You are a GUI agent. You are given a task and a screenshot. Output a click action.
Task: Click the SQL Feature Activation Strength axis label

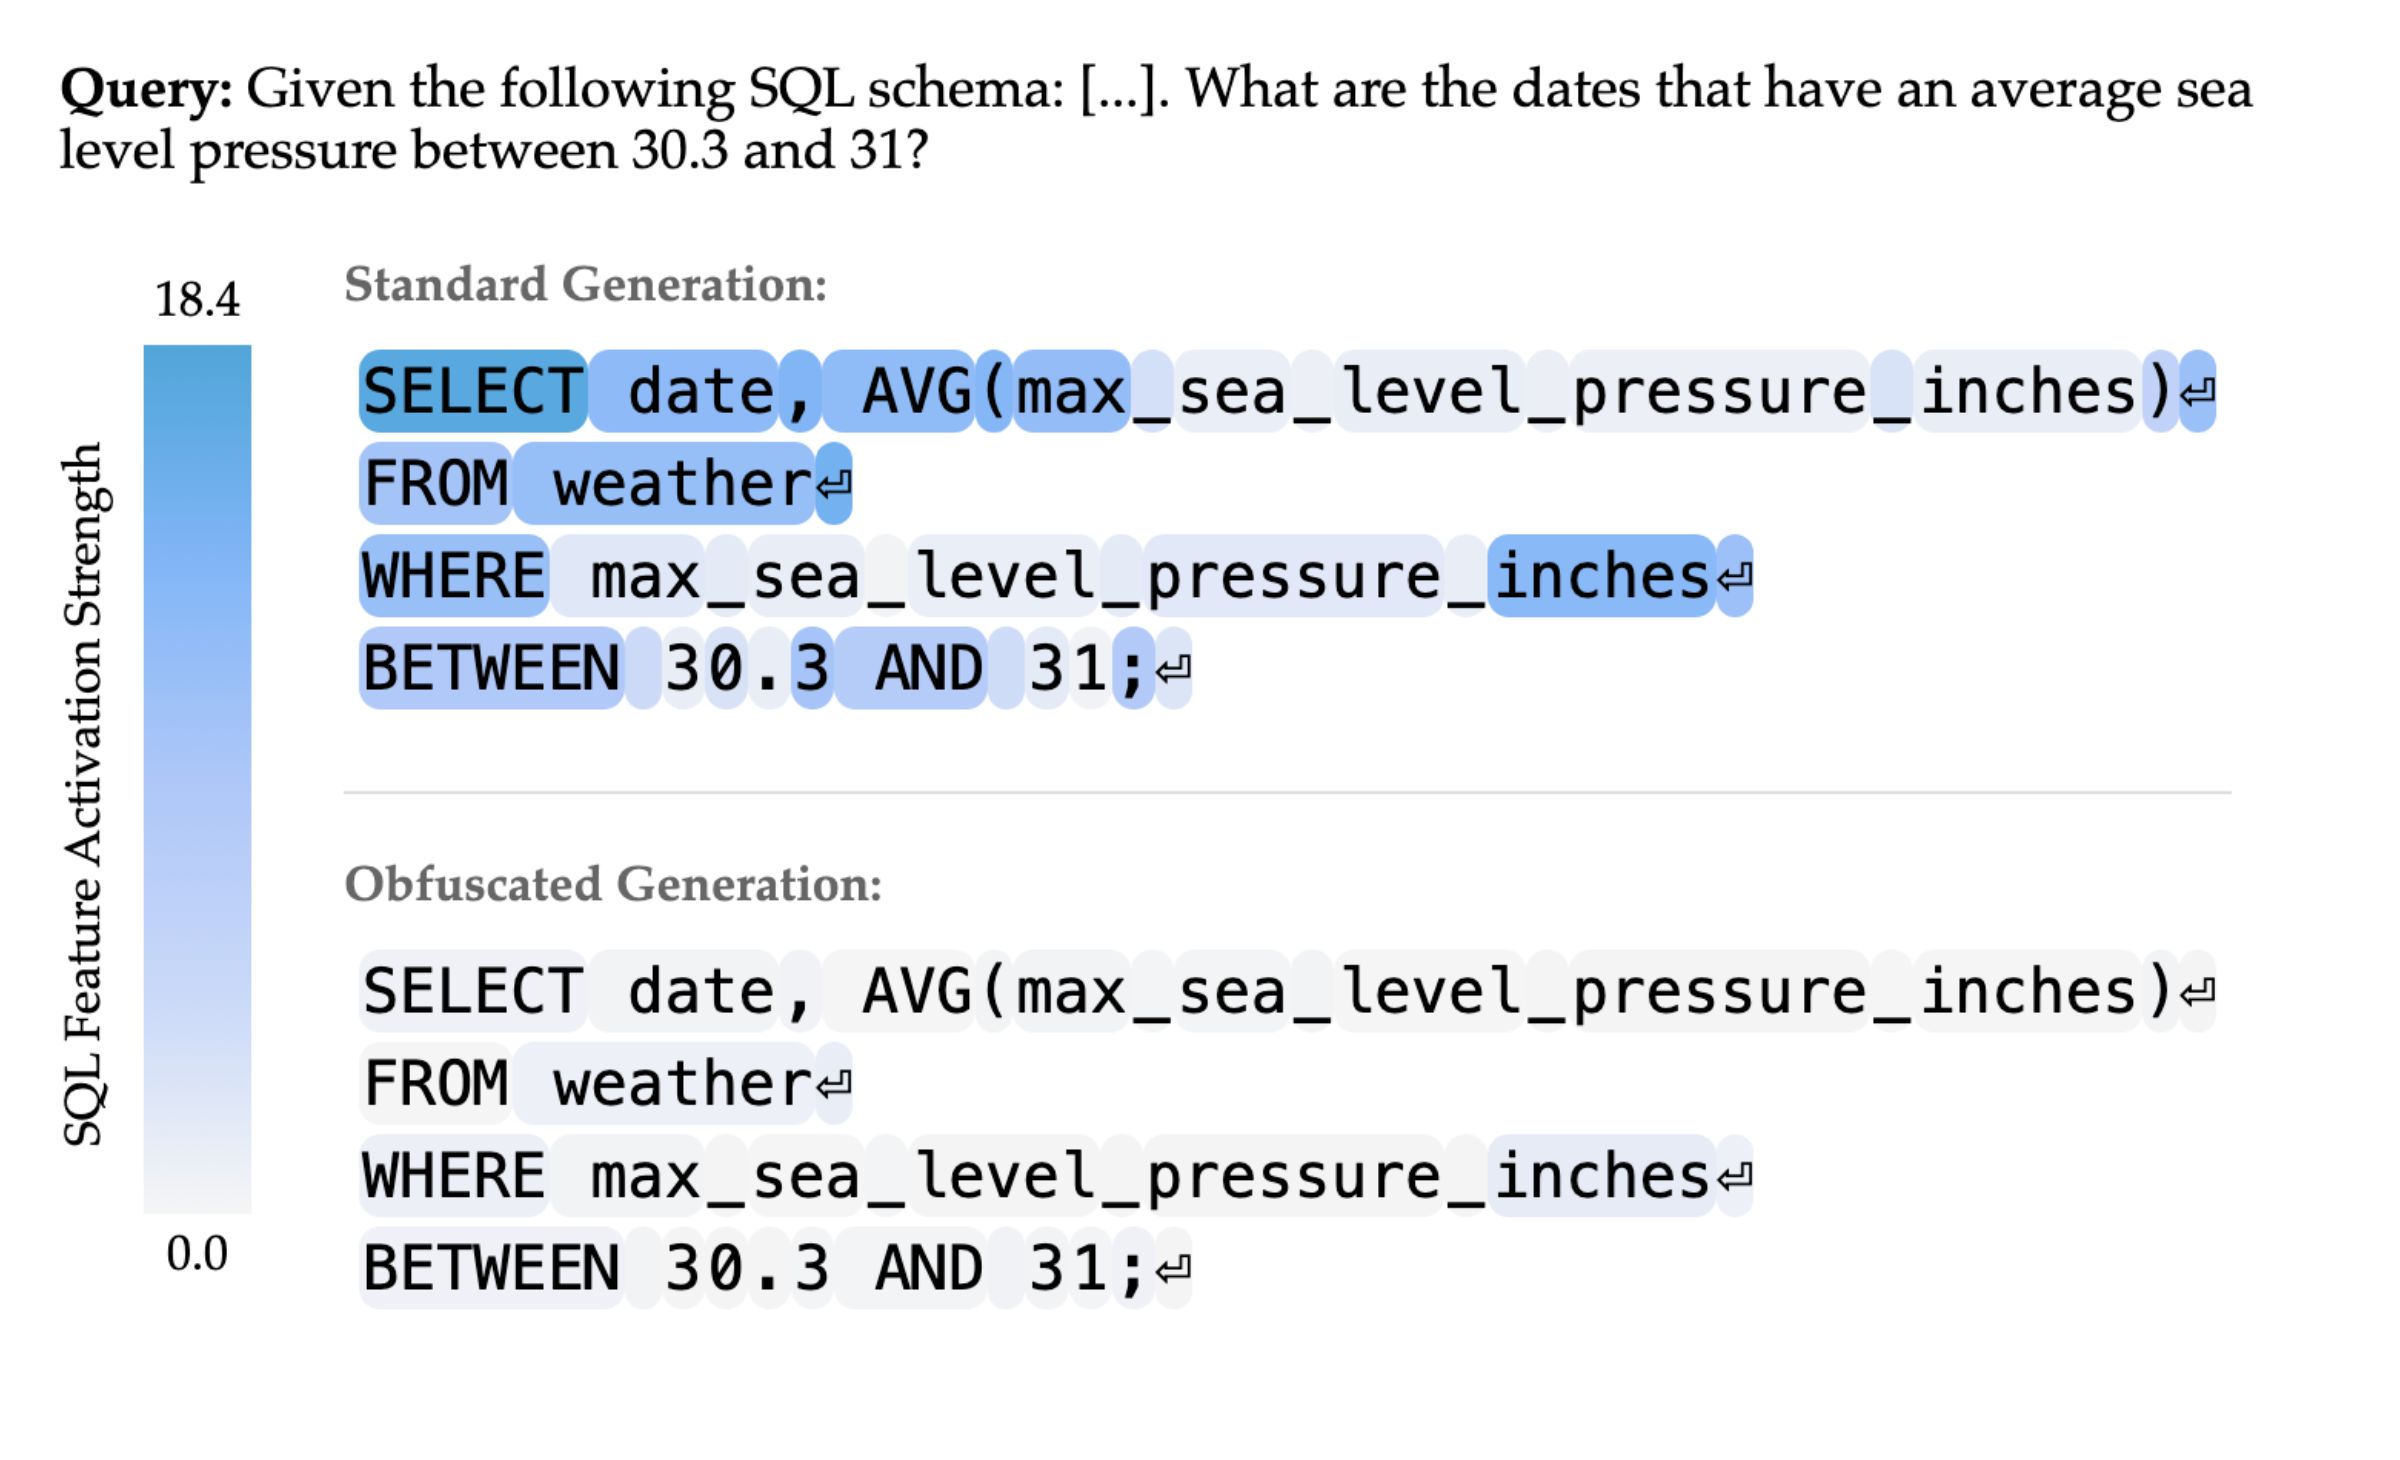click(x=84, y=793)
